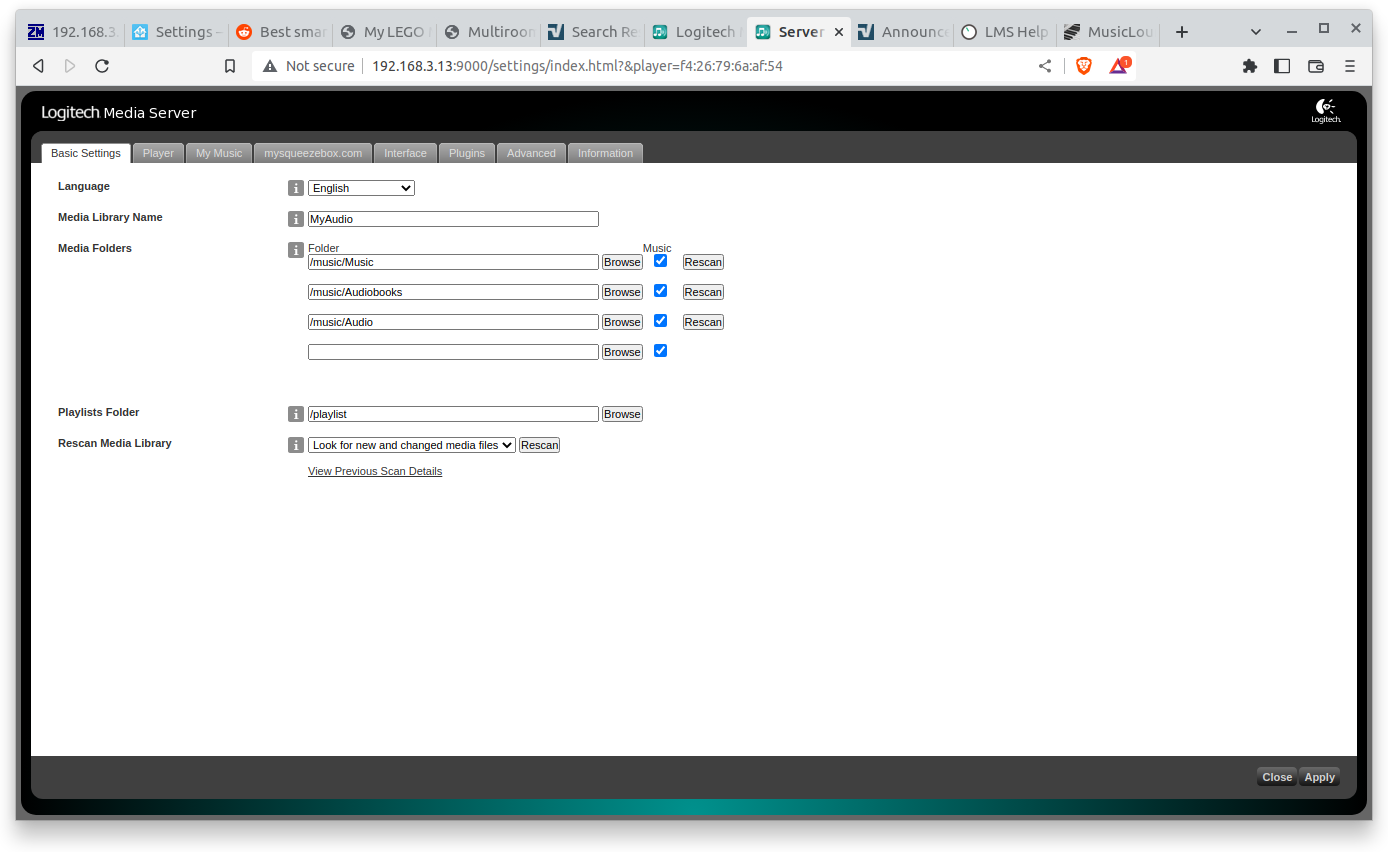
Task: Click the Close button in settings footer
Action: coord(1277,777)
